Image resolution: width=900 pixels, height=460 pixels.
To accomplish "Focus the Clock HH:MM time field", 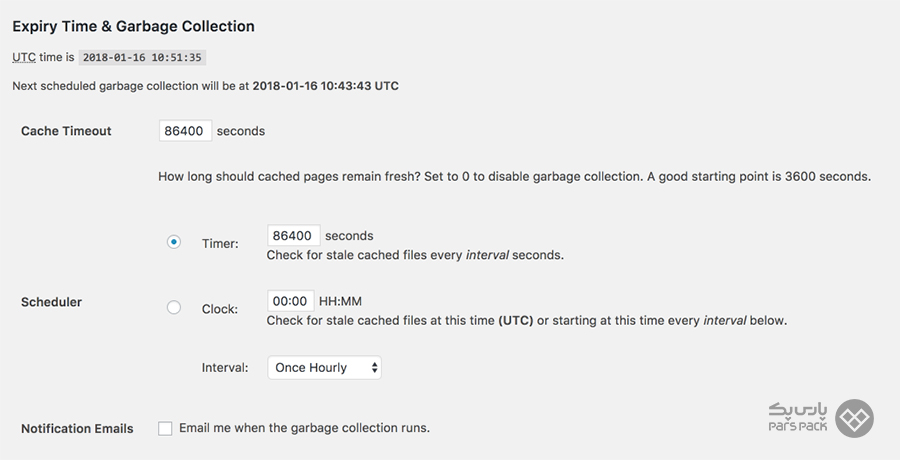I will tap(290, 301).
